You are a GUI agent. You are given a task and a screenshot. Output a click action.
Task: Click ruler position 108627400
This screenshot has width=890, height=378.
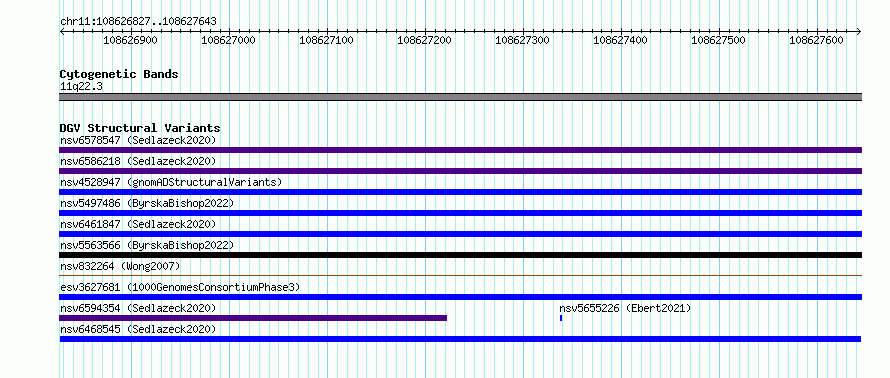620,40
